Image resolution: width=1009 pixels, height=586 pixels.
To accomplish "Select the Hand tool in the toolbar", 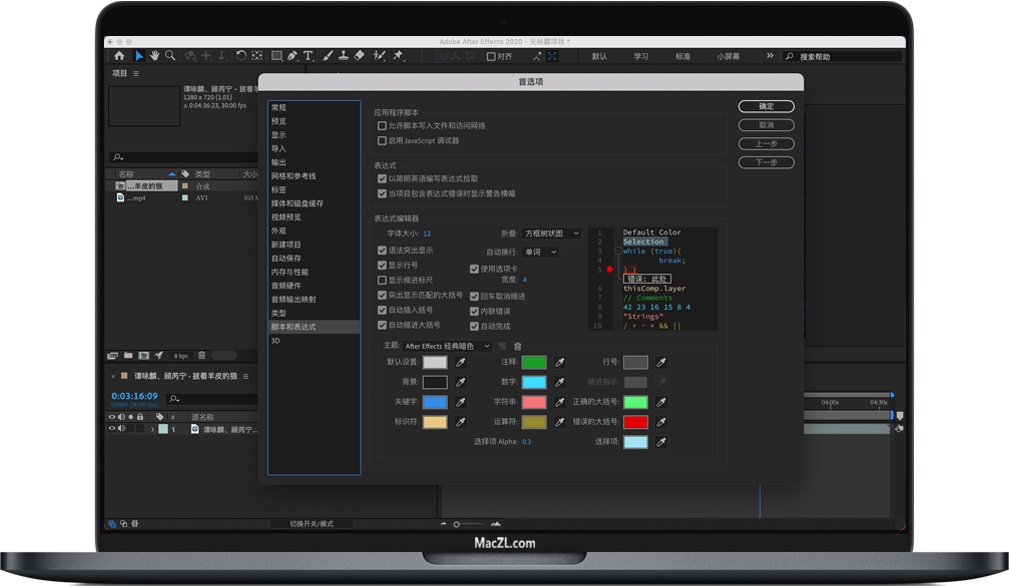I will click(x=155, y=57).
